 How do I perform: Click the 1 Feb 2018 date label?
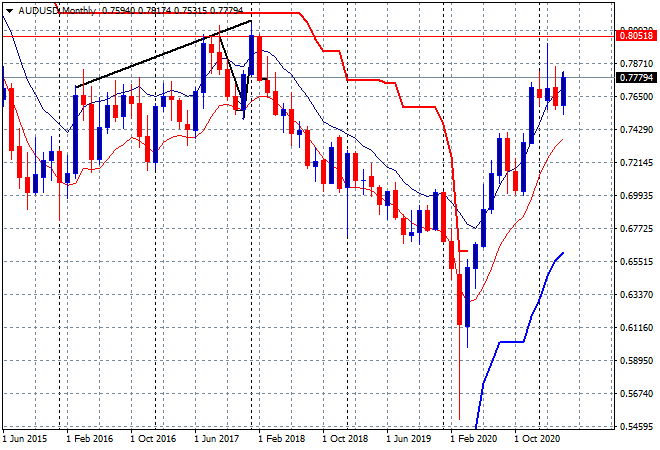coord(281,439)
